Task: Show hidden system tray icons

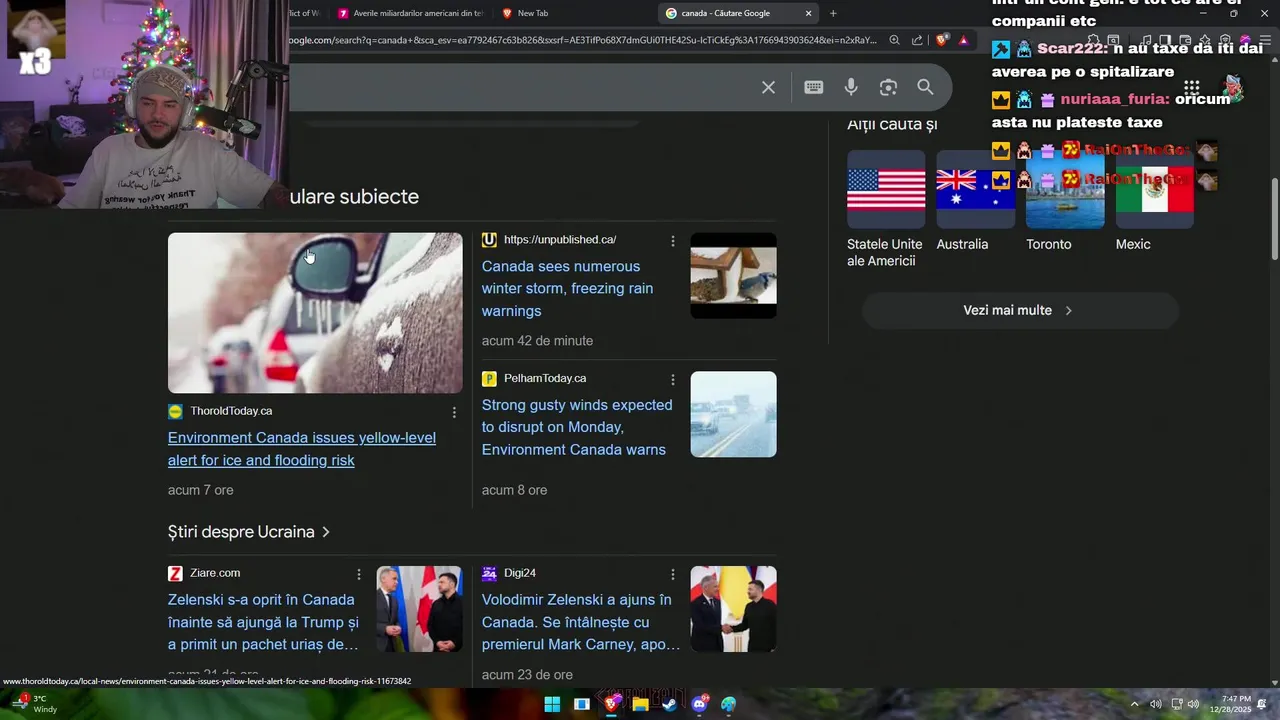Action: (x=1134, y=704)
